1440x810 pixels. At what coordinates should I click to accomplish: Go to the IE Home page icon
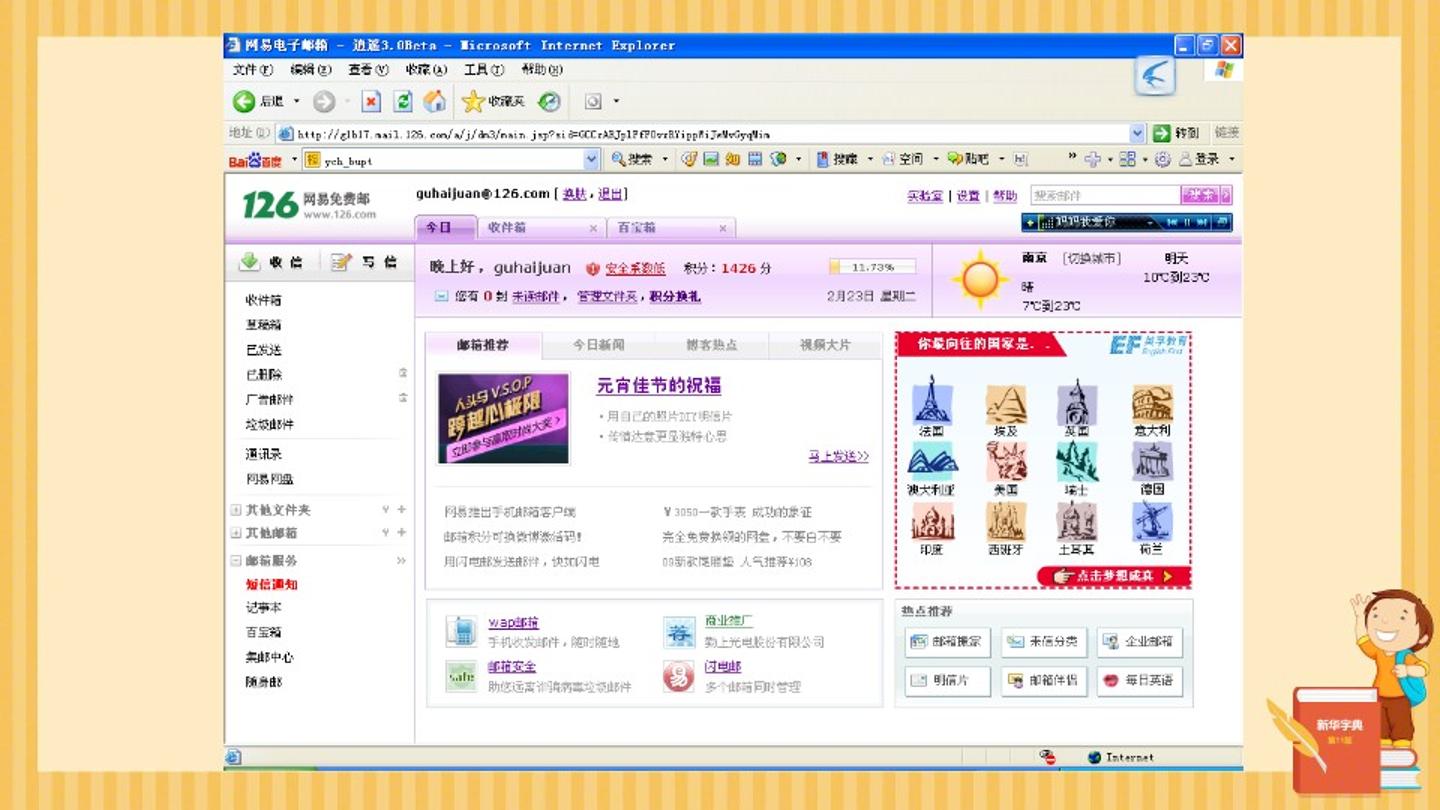click(x=434, y=101)
